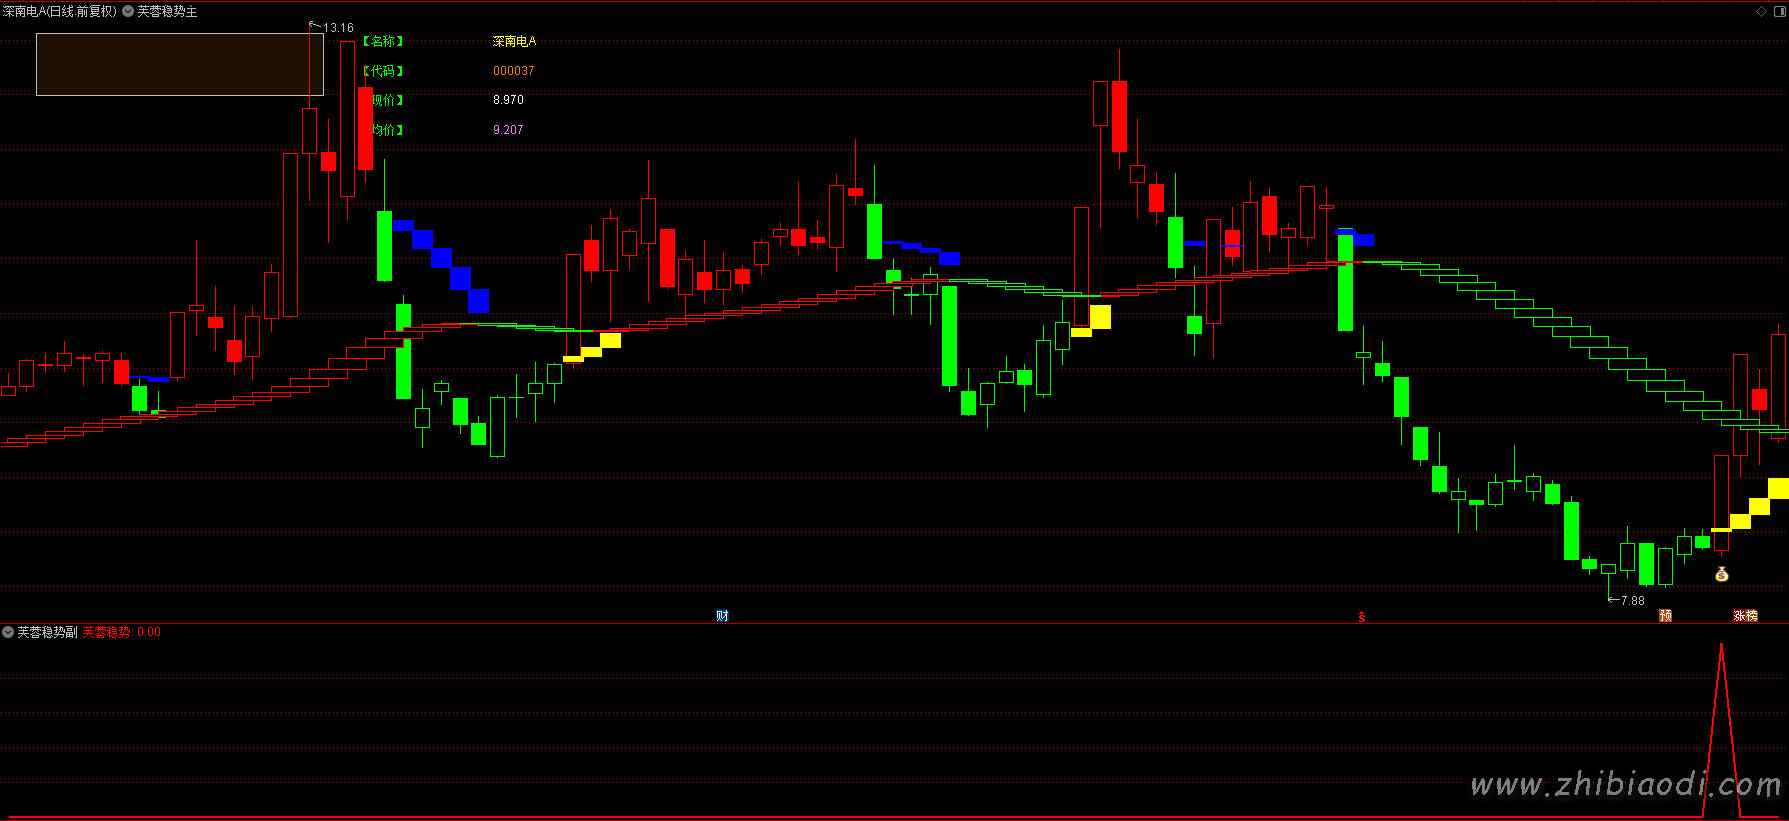Click the brown empty box at top left

click(180, 64)
